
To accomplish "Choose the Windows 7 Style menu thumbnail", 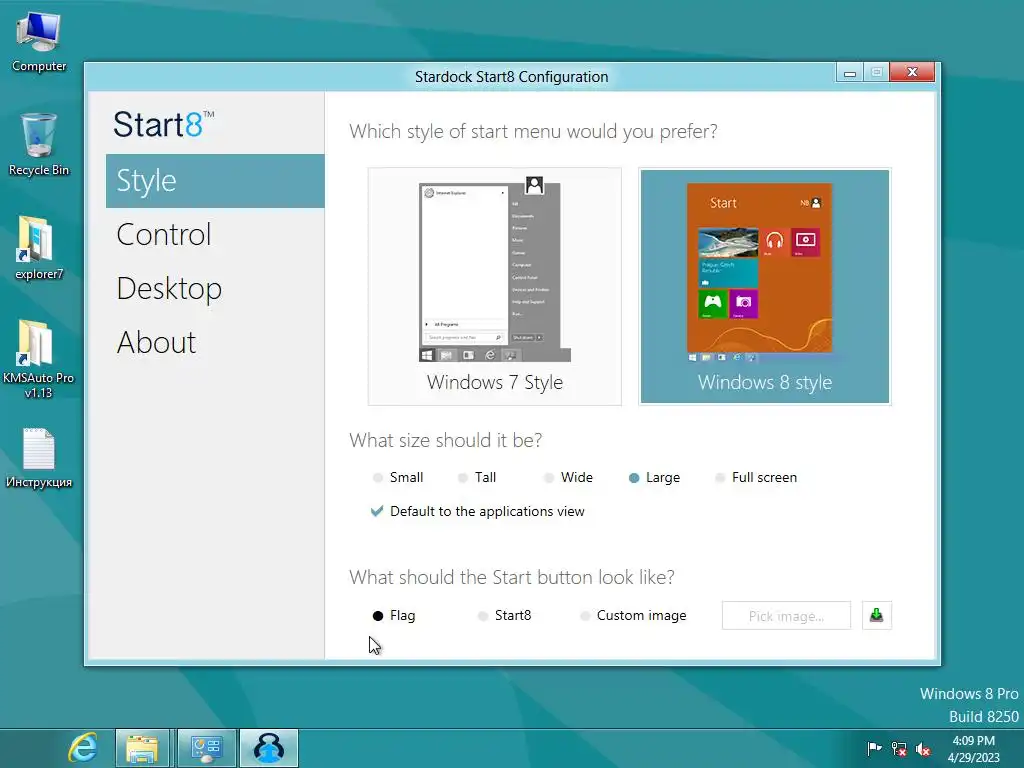I will pos(494,286).
